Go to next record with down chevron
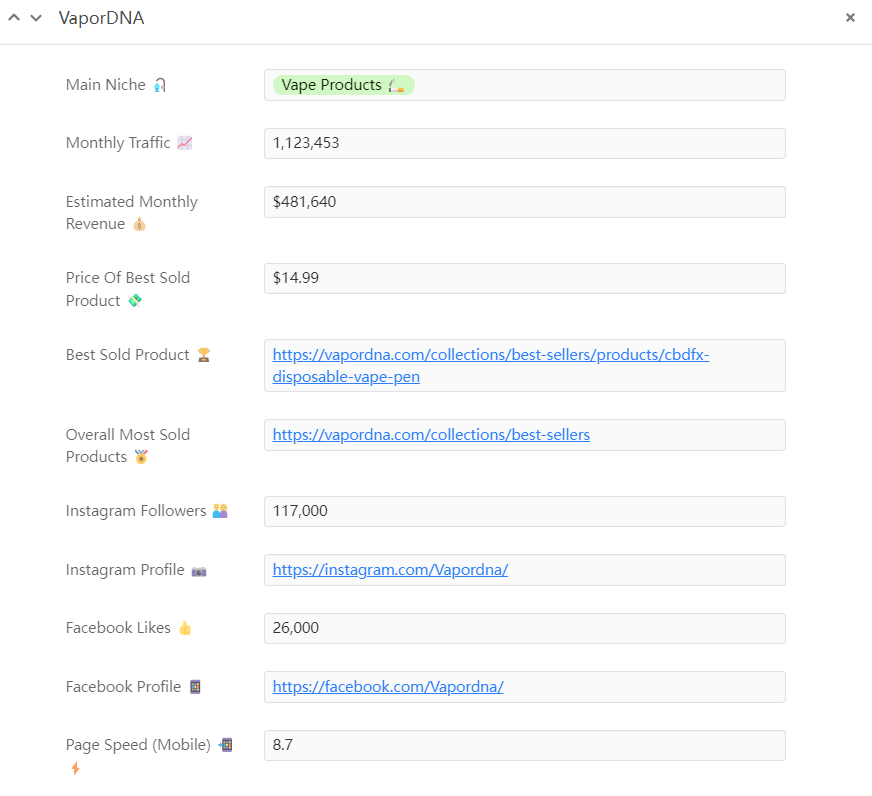 click(x=36, y=18)
